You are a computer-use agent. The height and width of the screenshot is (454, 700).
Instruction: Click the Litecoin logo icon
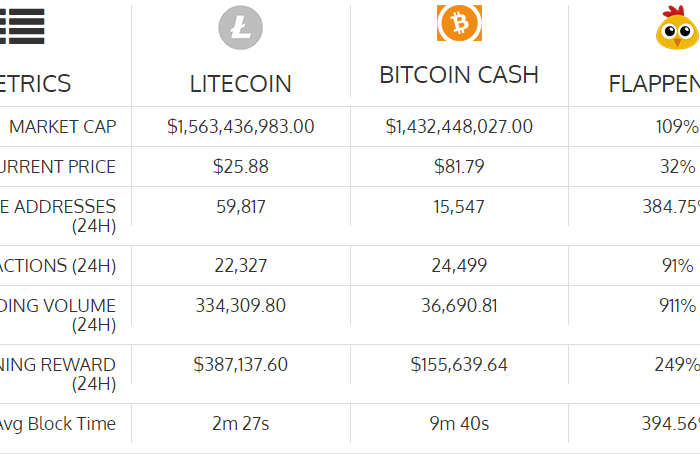[241, 28]
